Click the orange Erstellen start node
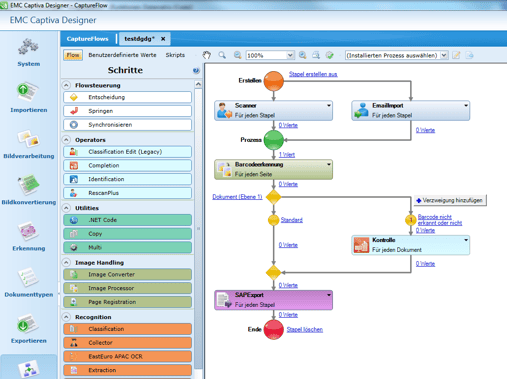 pos(274,81)
